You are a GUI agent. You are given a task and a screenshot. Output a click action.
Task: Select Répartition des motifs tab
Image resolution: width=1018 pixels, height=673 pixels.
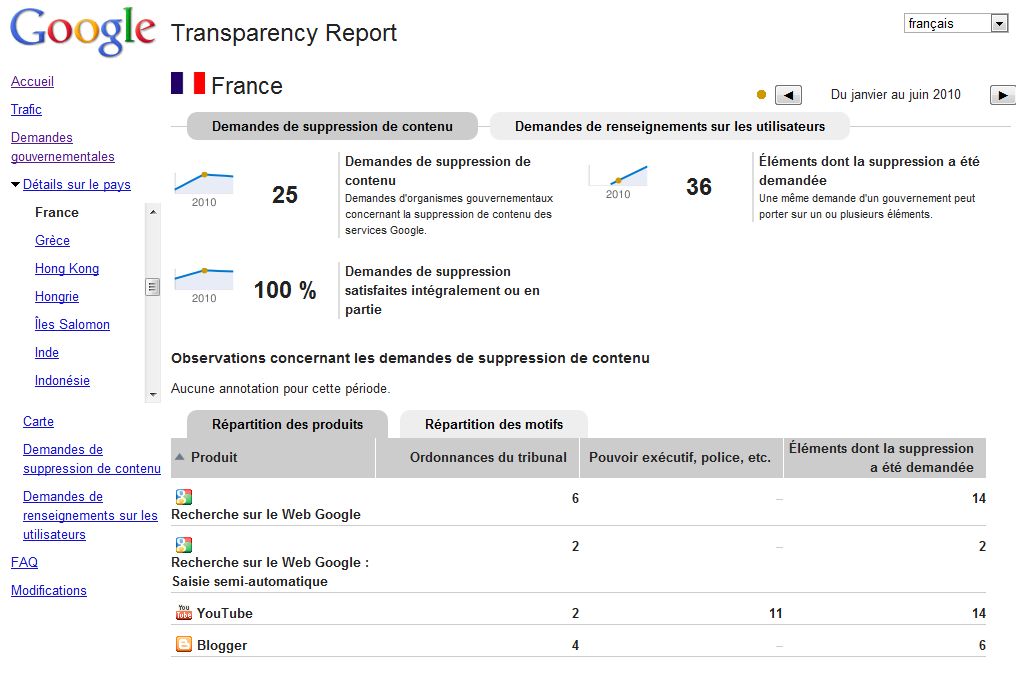494,424
